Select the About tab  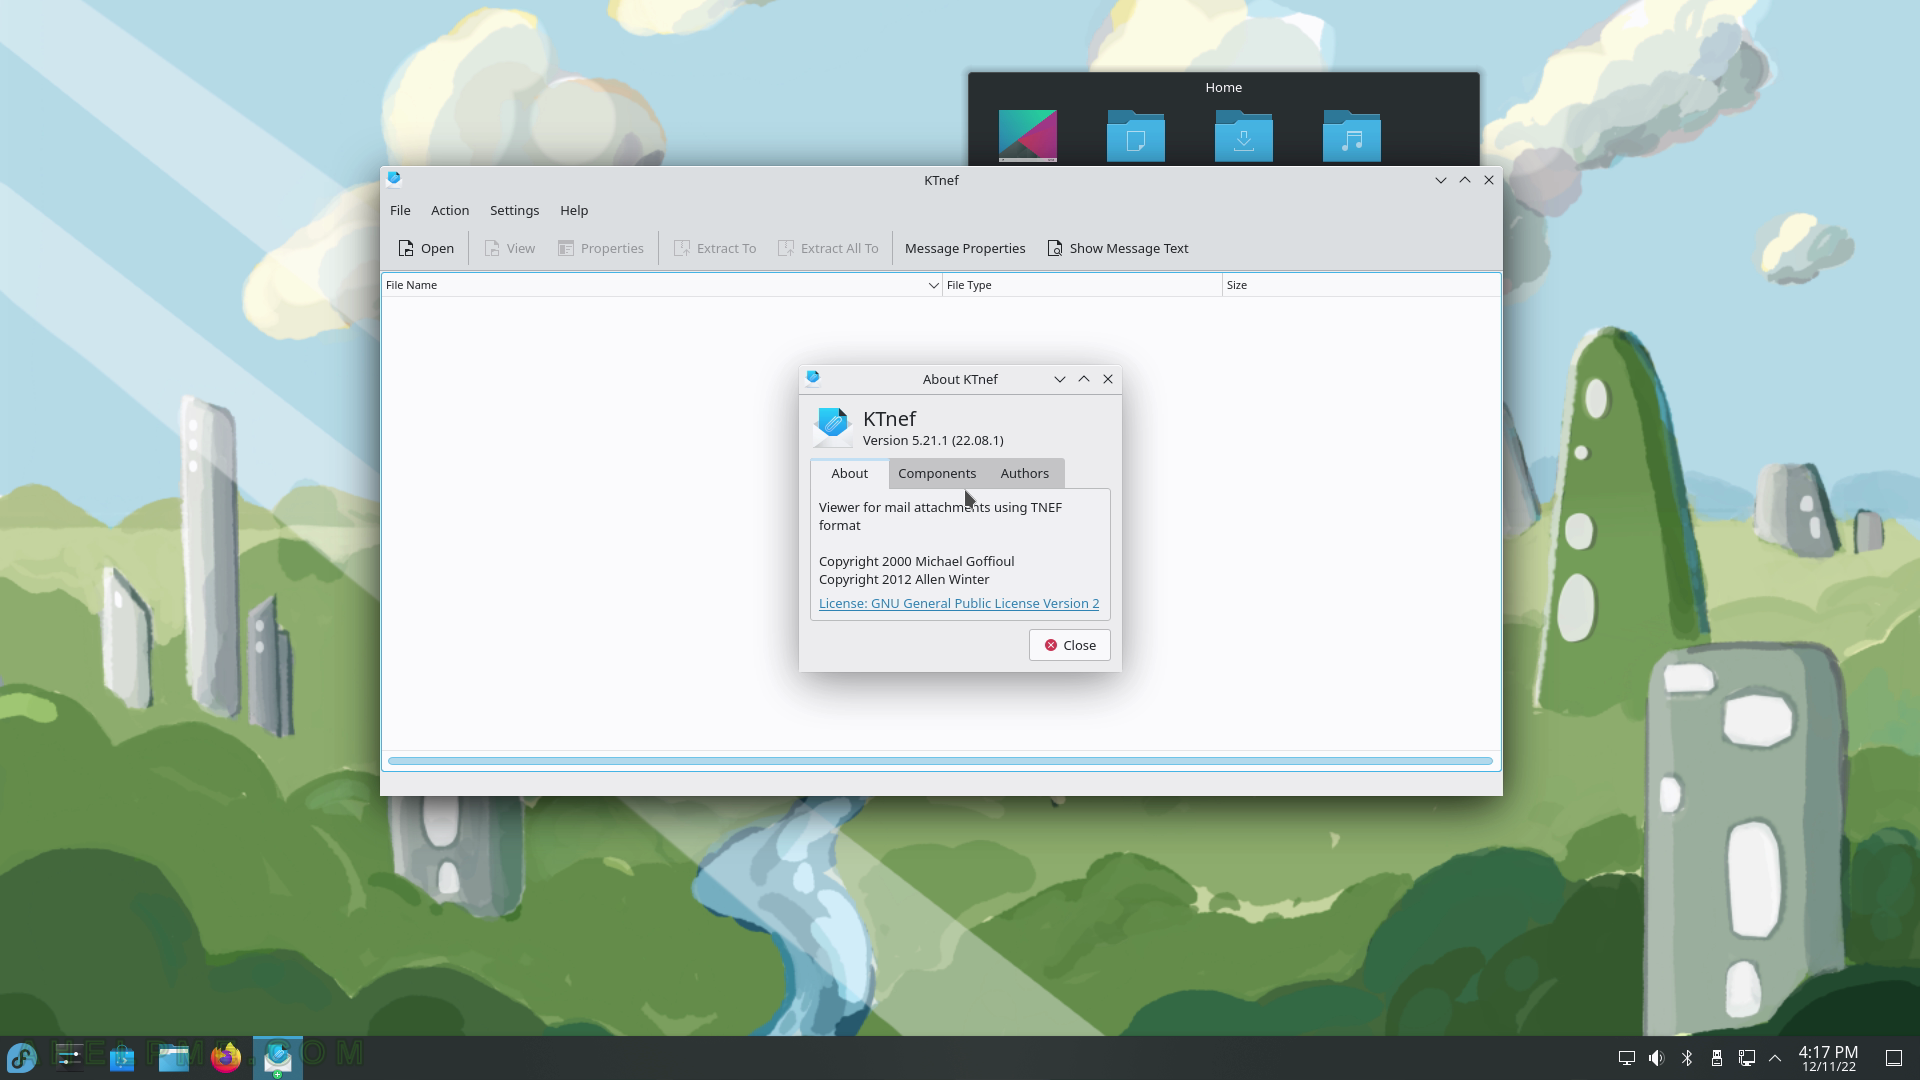850,473
